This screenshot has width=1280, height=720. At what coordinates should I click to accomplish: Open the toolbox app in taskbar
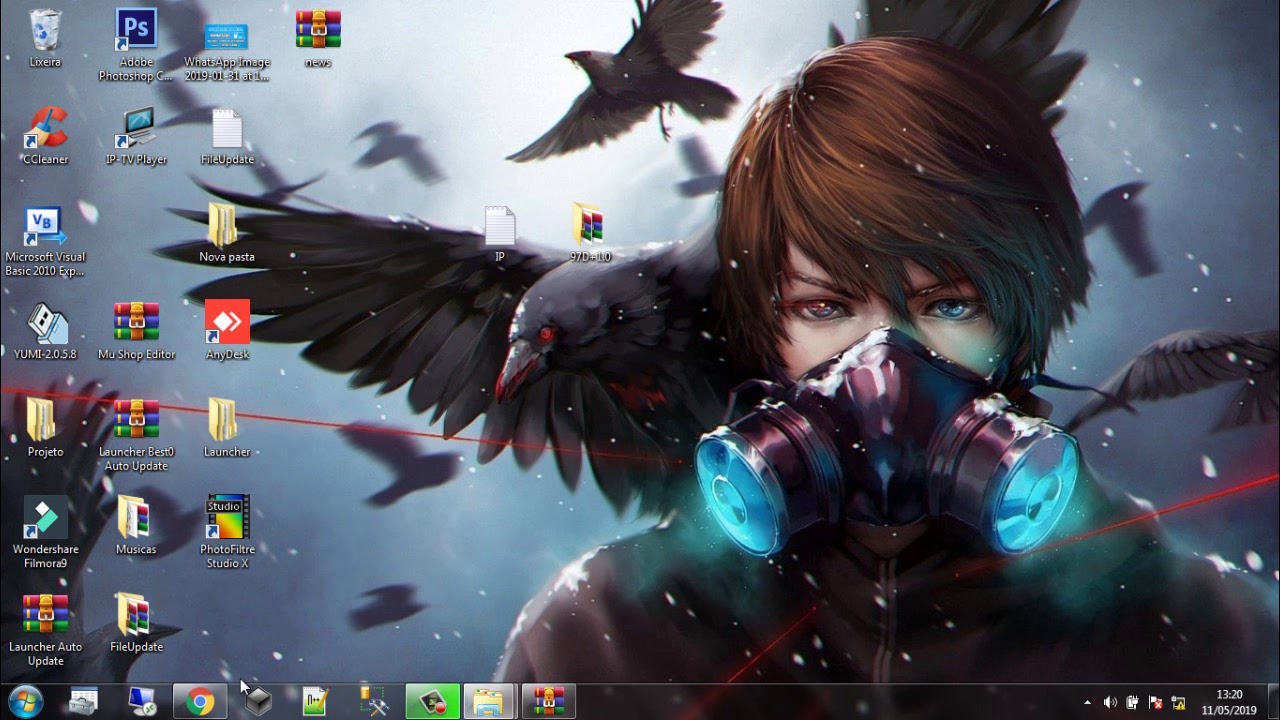(83, 702)
